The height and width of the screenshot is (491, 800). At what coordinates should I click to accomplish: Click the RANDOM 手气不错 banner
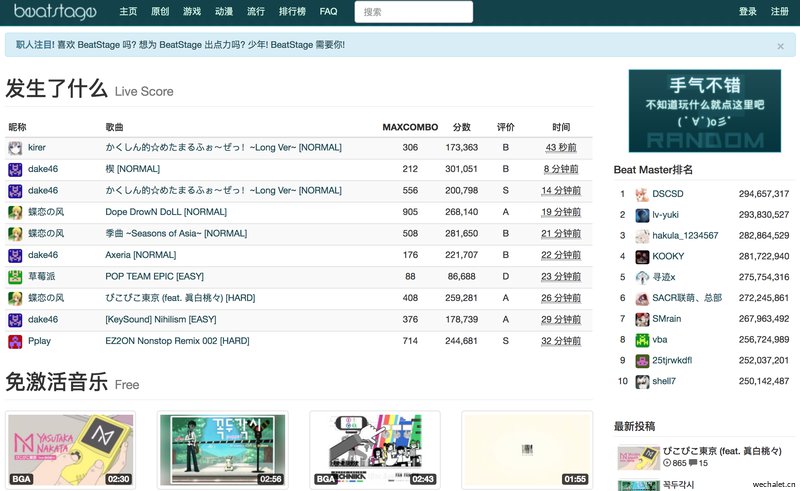point(705,111)
